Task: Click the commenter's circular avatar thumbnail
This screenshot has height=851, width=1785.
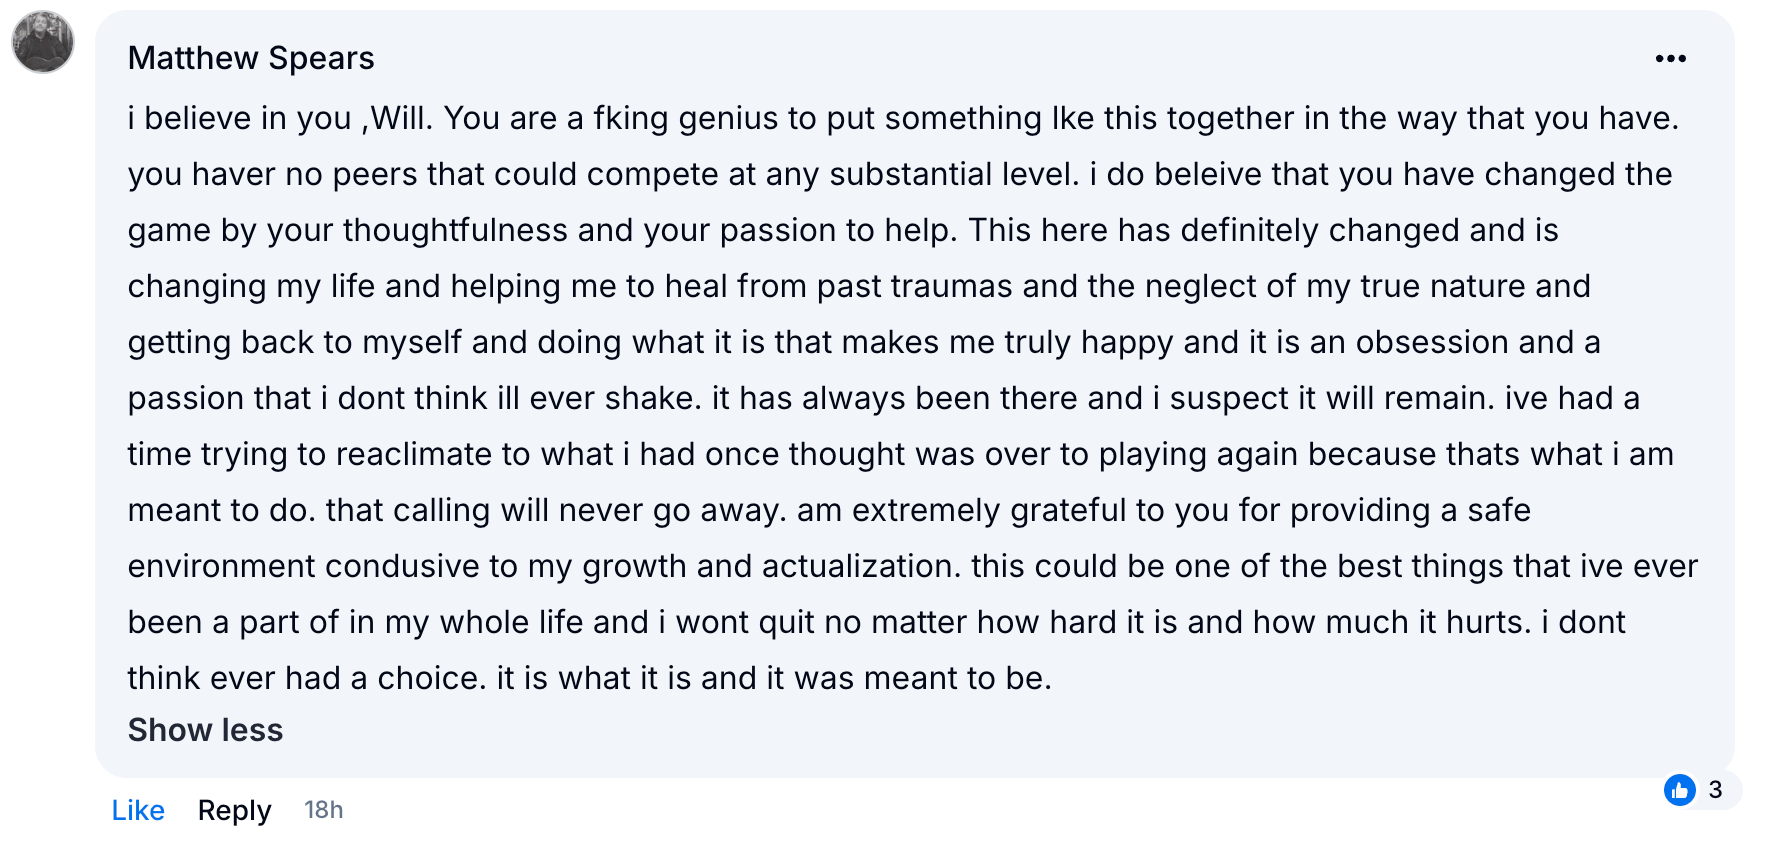Action: coord(43,43)
